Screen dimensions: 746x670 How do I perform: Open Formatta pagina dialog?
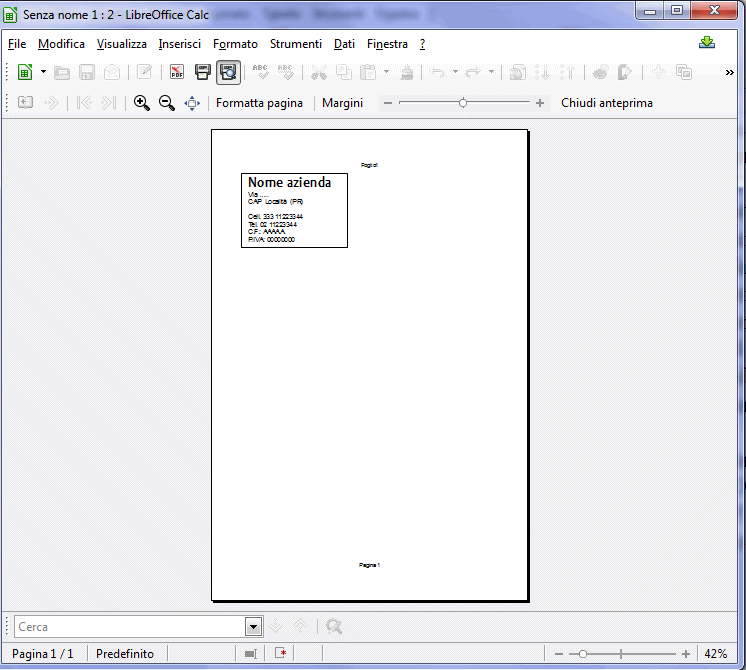click(259, 103)
